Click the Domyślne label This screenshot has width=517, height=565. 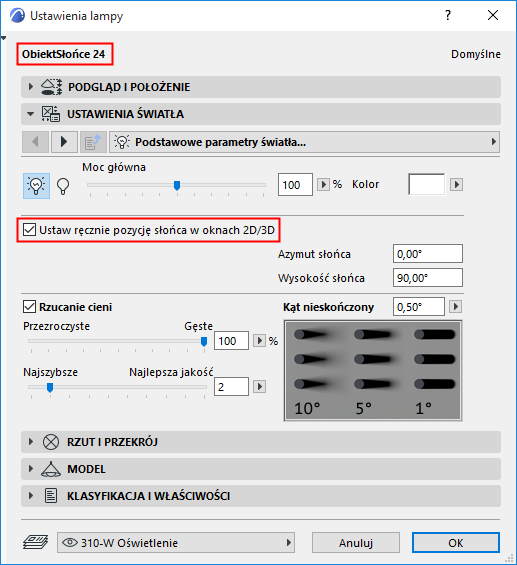[x=476, y=54]
